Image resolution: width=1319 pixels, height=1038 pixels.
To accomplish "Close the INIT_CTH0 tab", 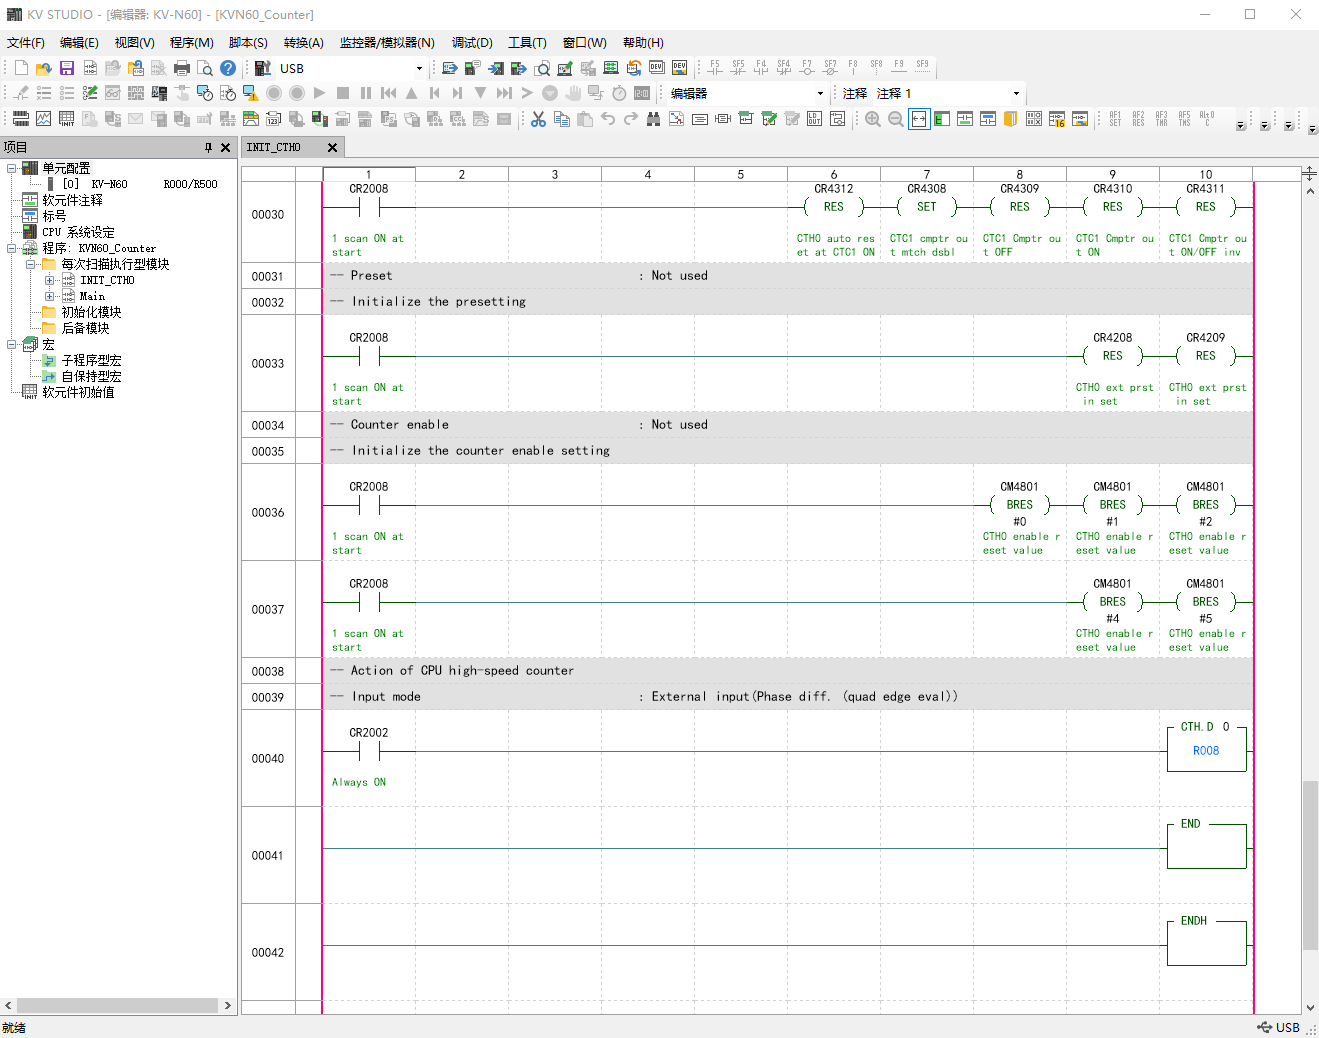I will tap(333, 147).
